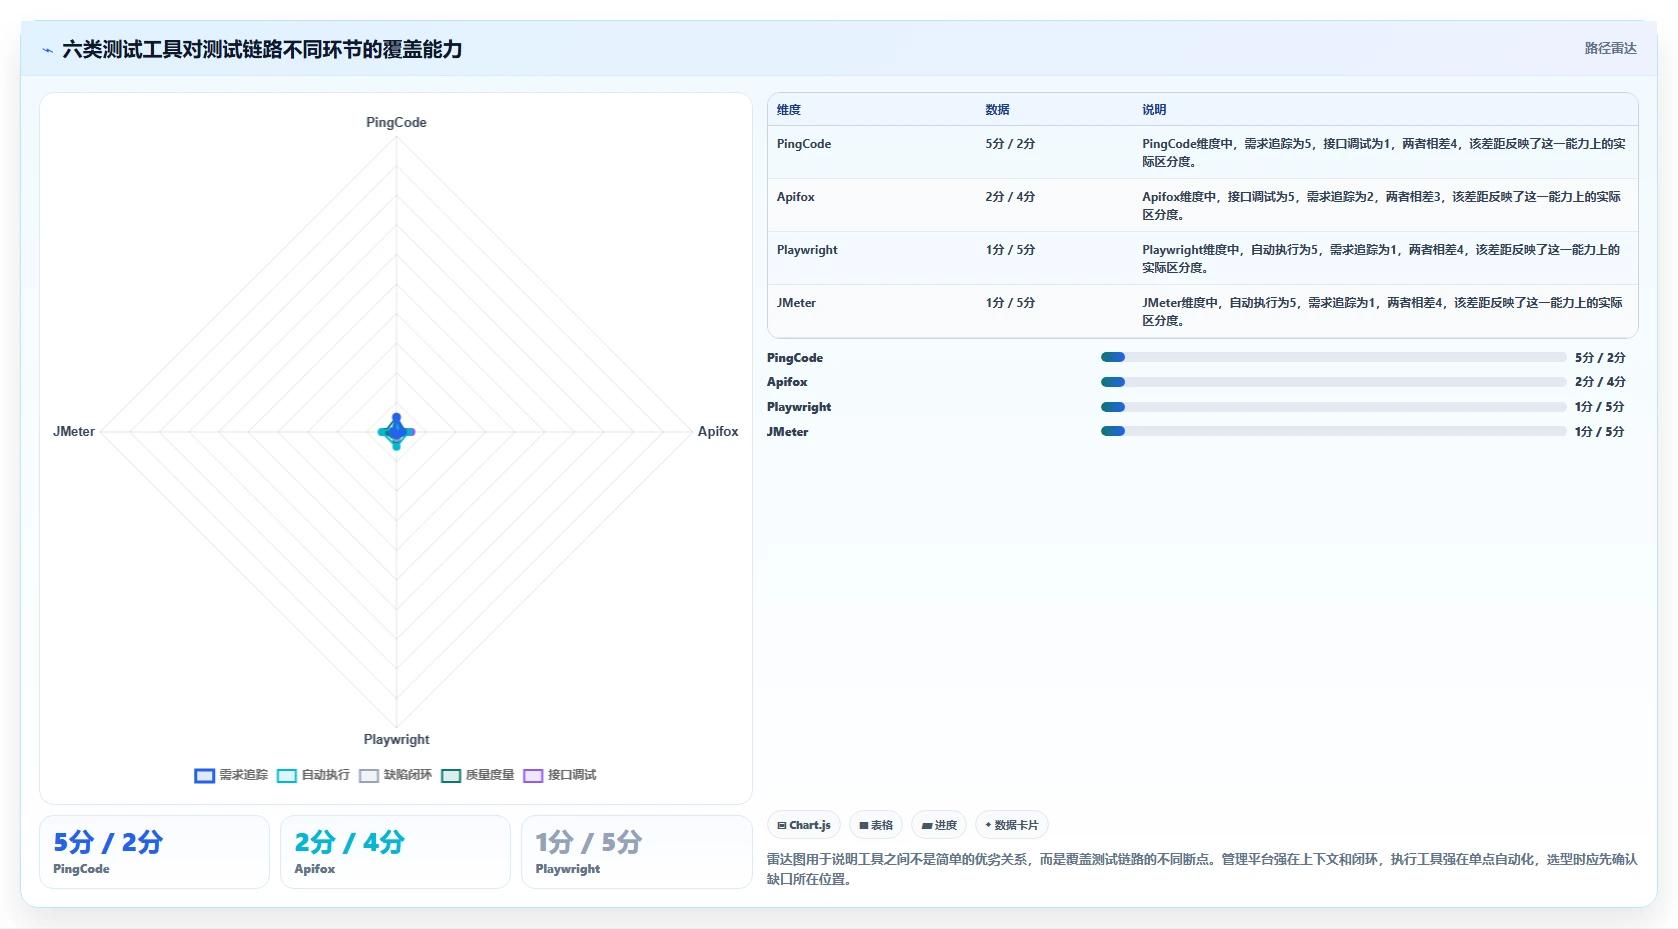Toggle the 缺陷闭环 legend series

395,775
